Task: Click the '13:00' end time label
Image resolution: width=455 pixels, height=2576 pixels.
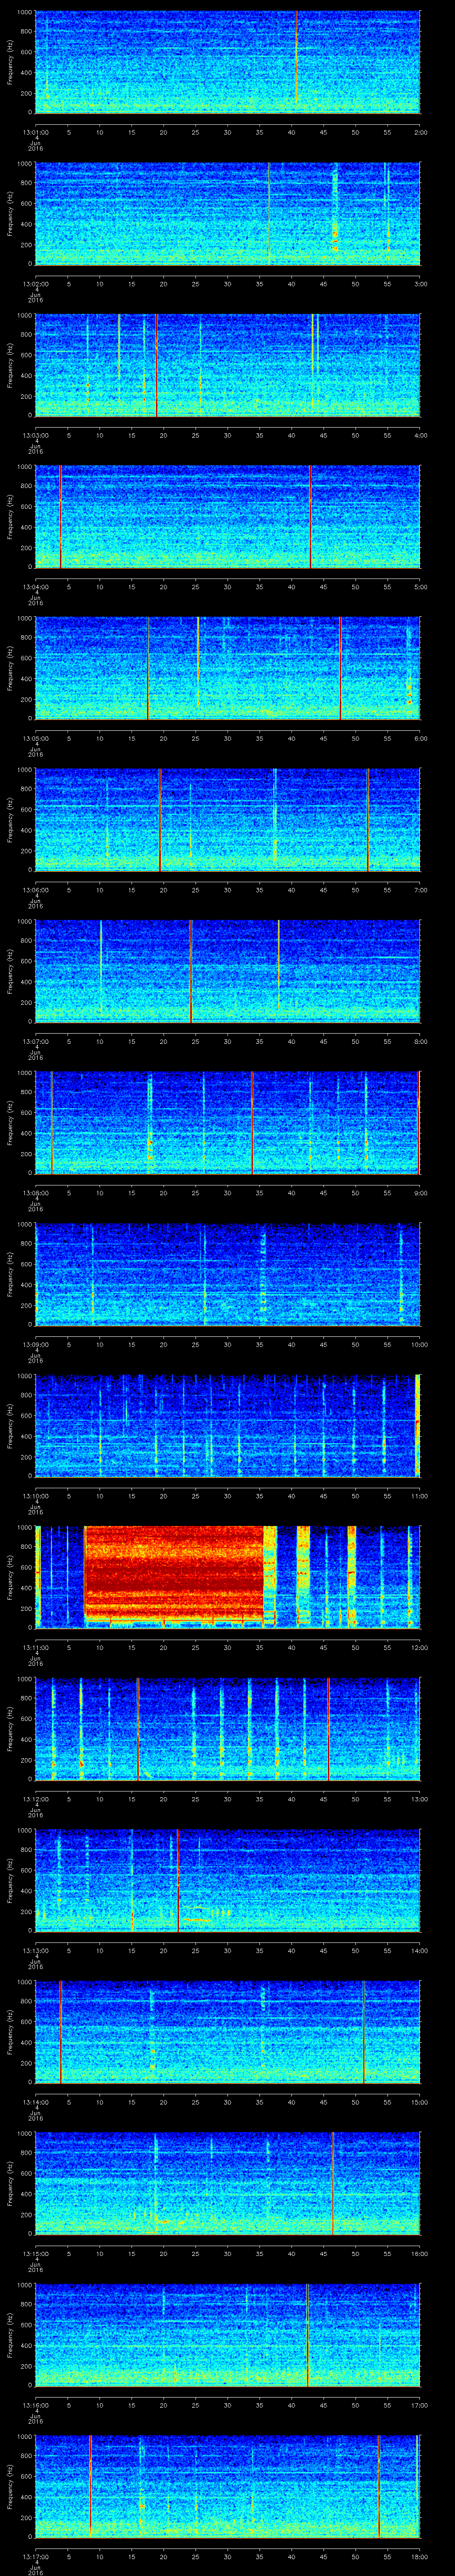Action: click(419, 1799)
